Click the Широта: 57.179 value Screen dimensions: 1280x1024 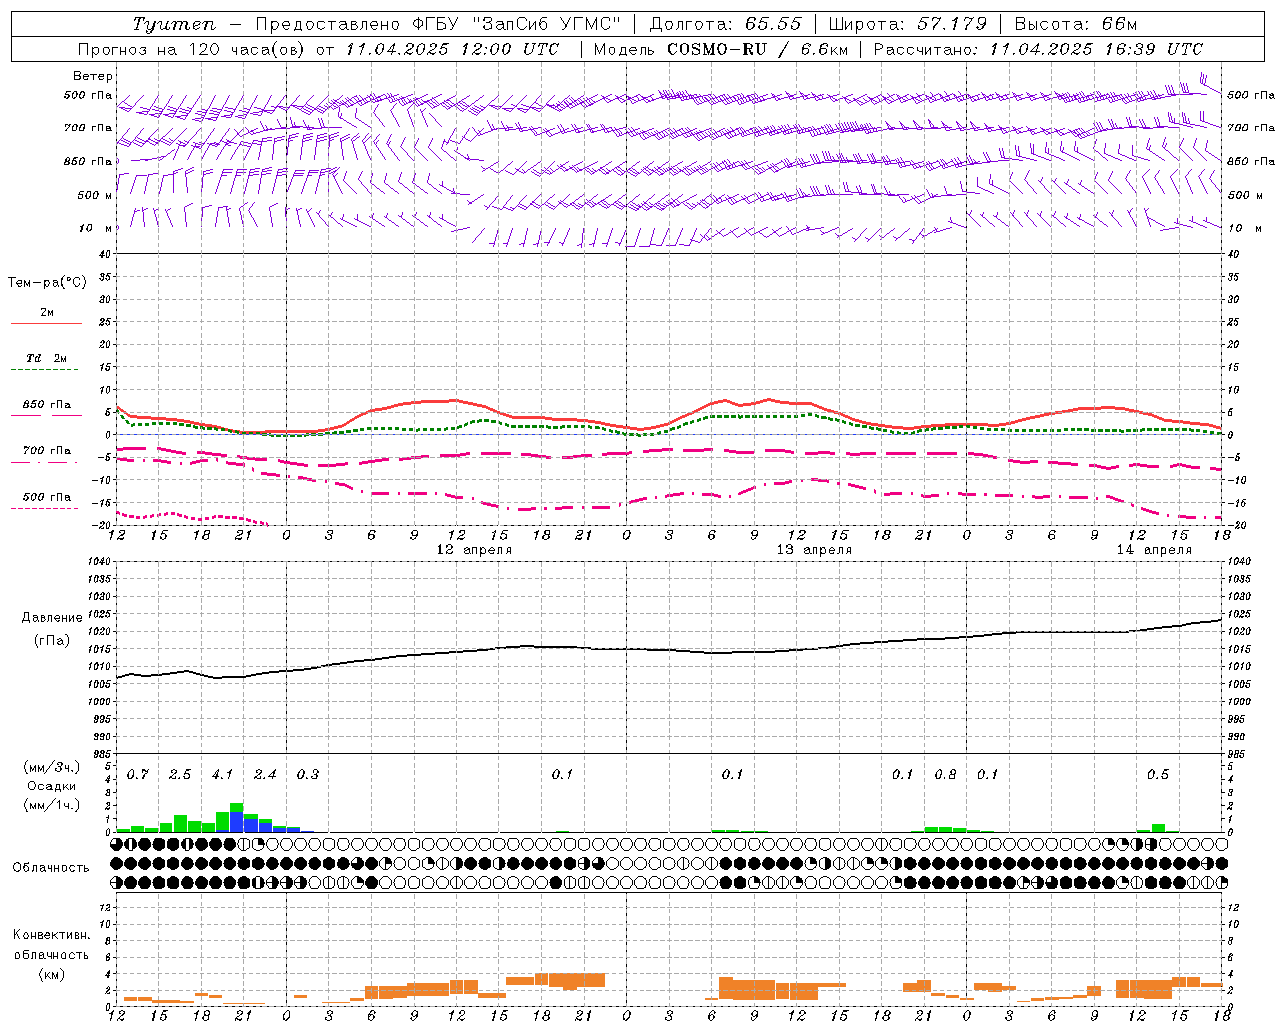pyautogui.click(x=907, y=24)
